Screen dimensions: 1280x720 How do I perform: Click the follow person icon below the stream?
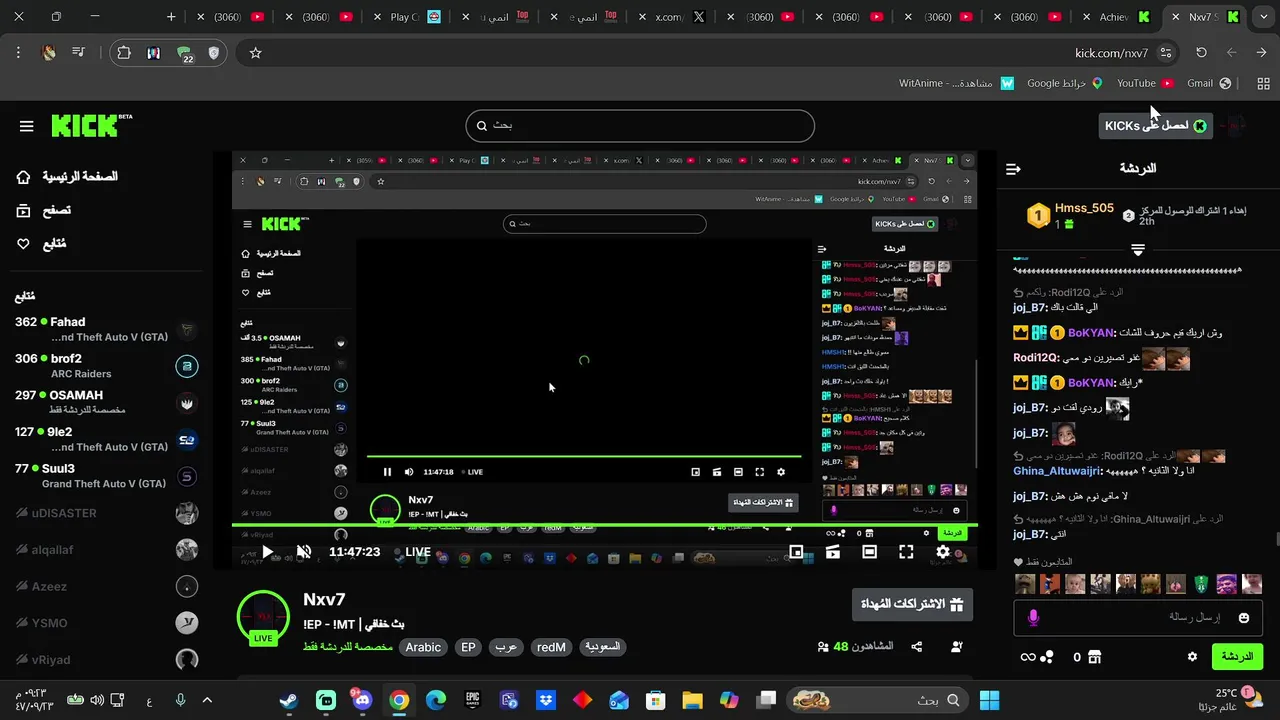[x=957, y=647]
